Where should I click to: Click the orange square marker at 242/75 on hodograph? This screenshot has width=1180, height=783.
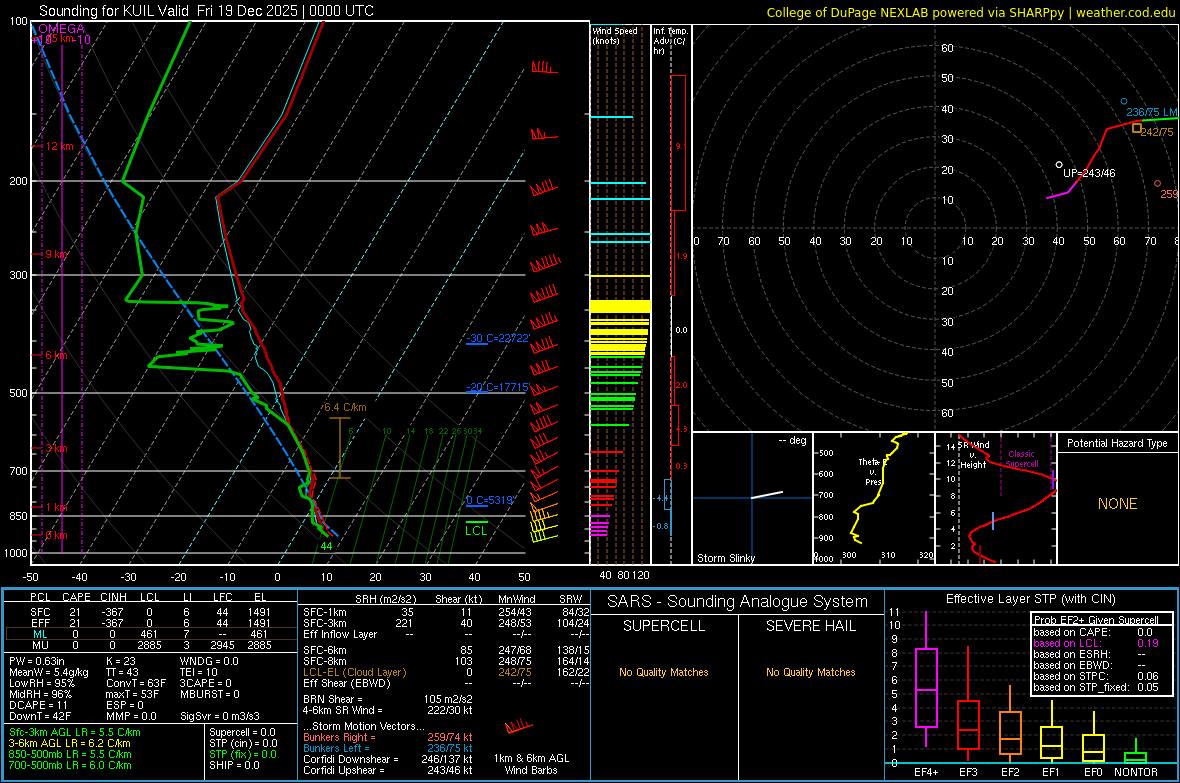click(x=1137, y=128)
